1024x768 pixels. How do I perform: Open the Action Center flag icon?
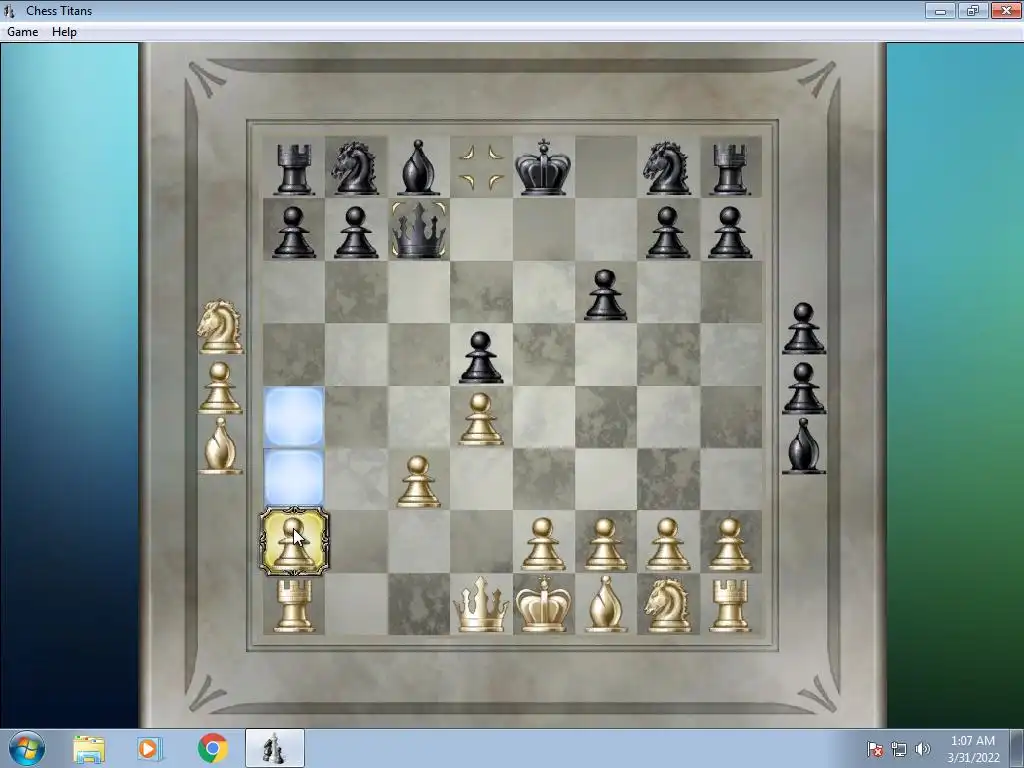[874, 749]
